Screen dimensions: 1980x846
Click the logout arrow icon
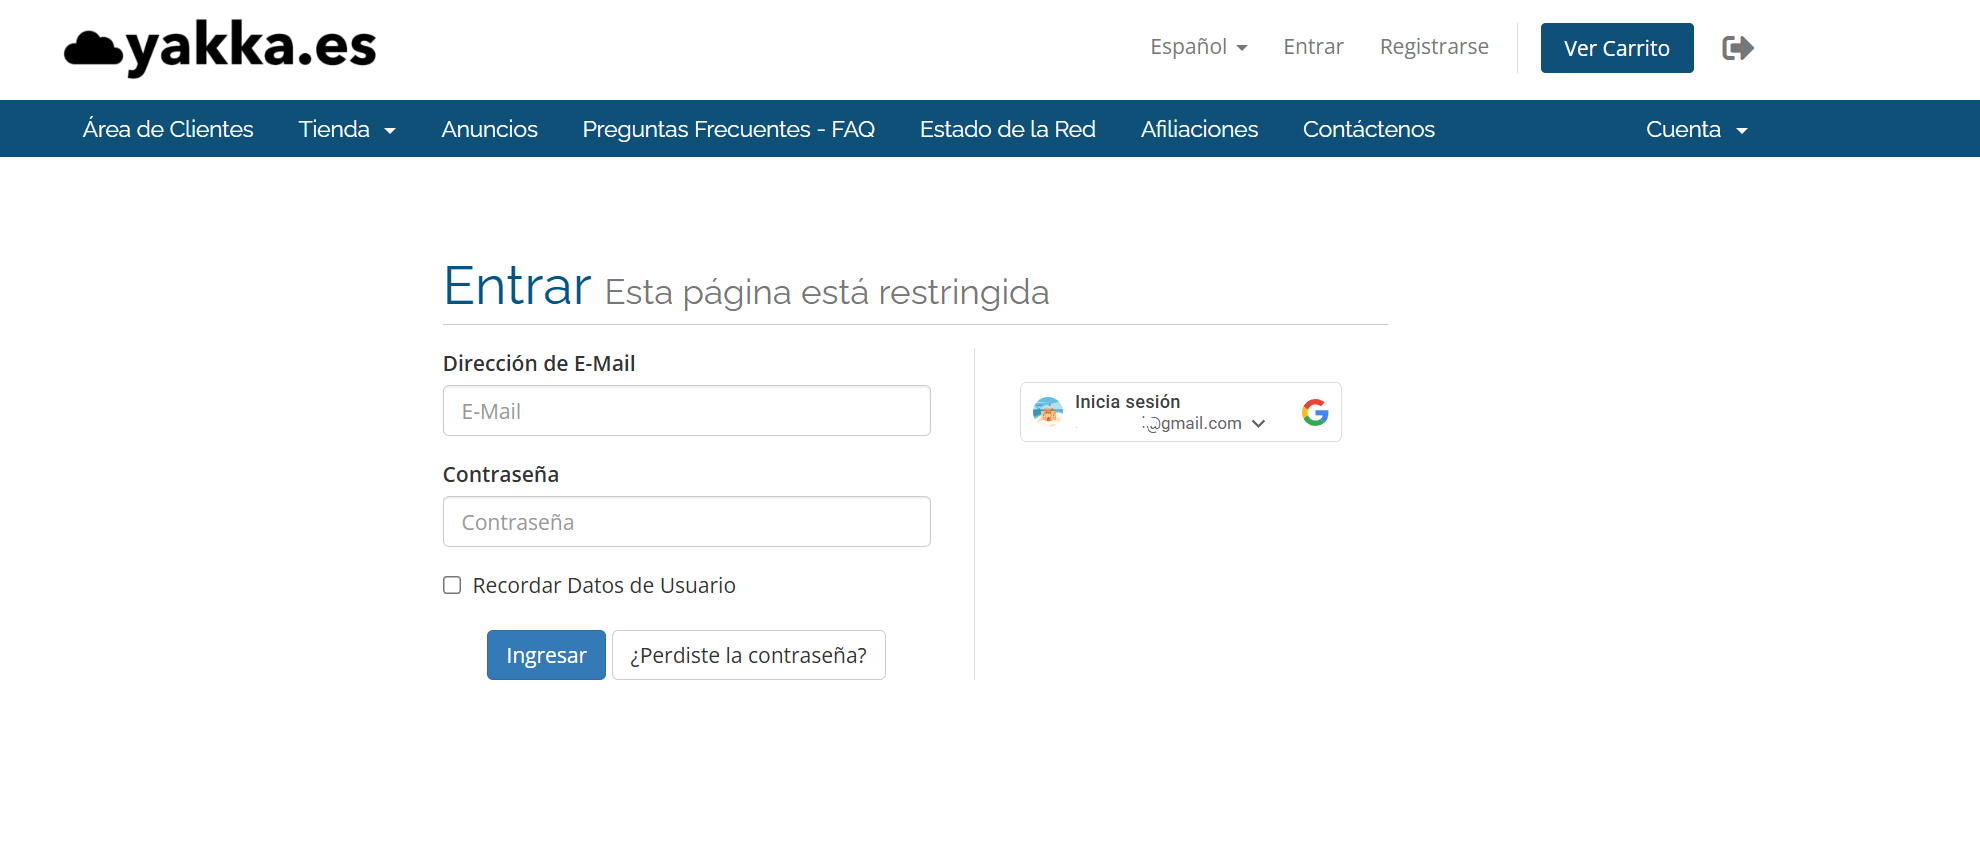point(1737,48)
